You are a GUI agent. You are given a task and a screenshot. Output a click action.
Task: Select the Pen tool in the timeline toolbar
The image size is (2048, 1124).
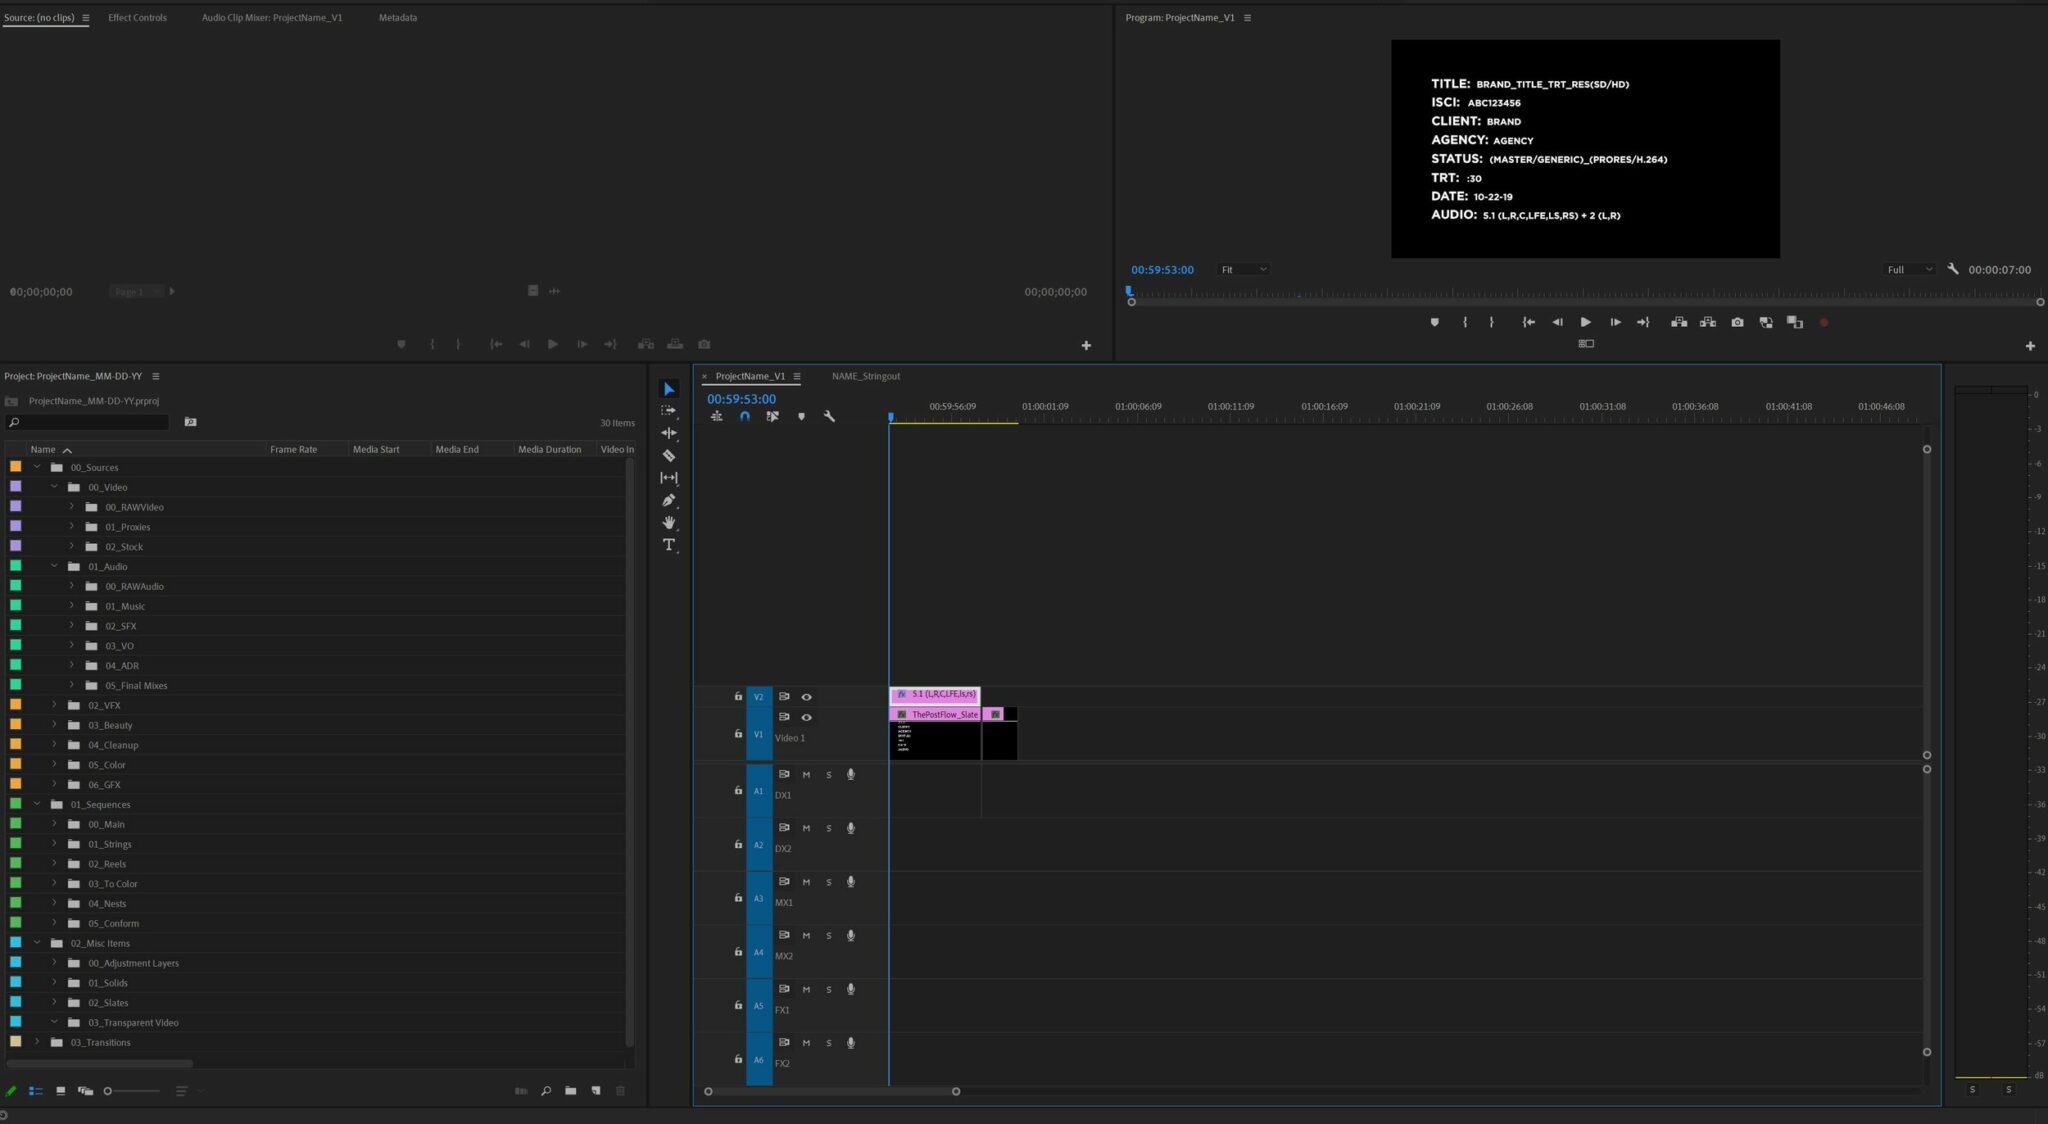click(669, 500)
